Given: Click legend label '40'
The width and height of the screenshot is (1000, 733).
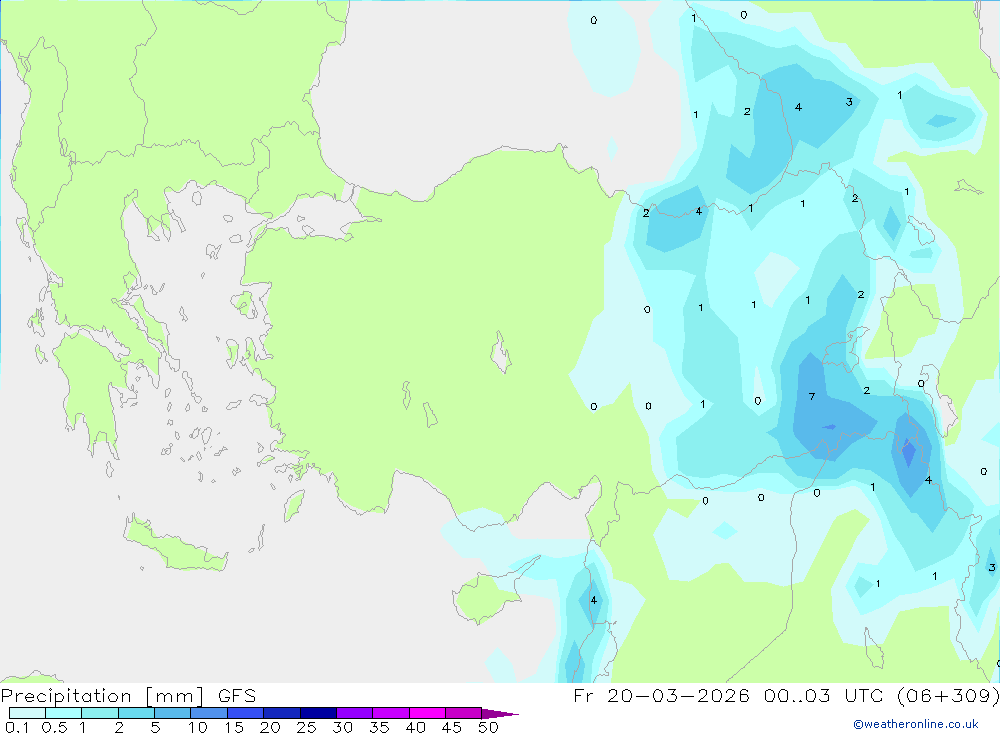Looking at the screenshot, I should click(x=415, y=727).
